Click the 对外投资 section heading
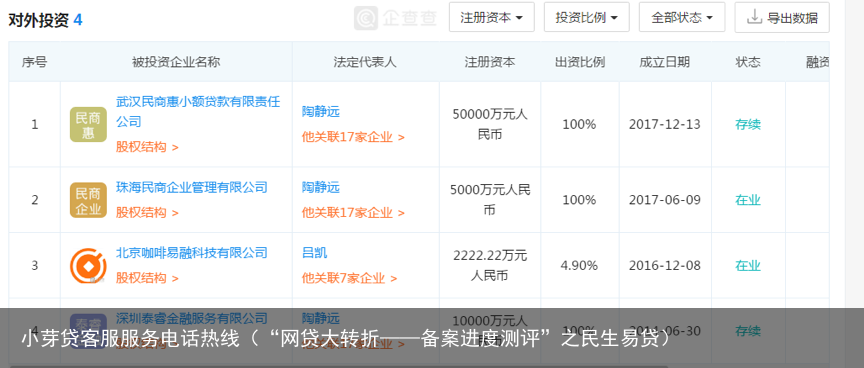 39,20
